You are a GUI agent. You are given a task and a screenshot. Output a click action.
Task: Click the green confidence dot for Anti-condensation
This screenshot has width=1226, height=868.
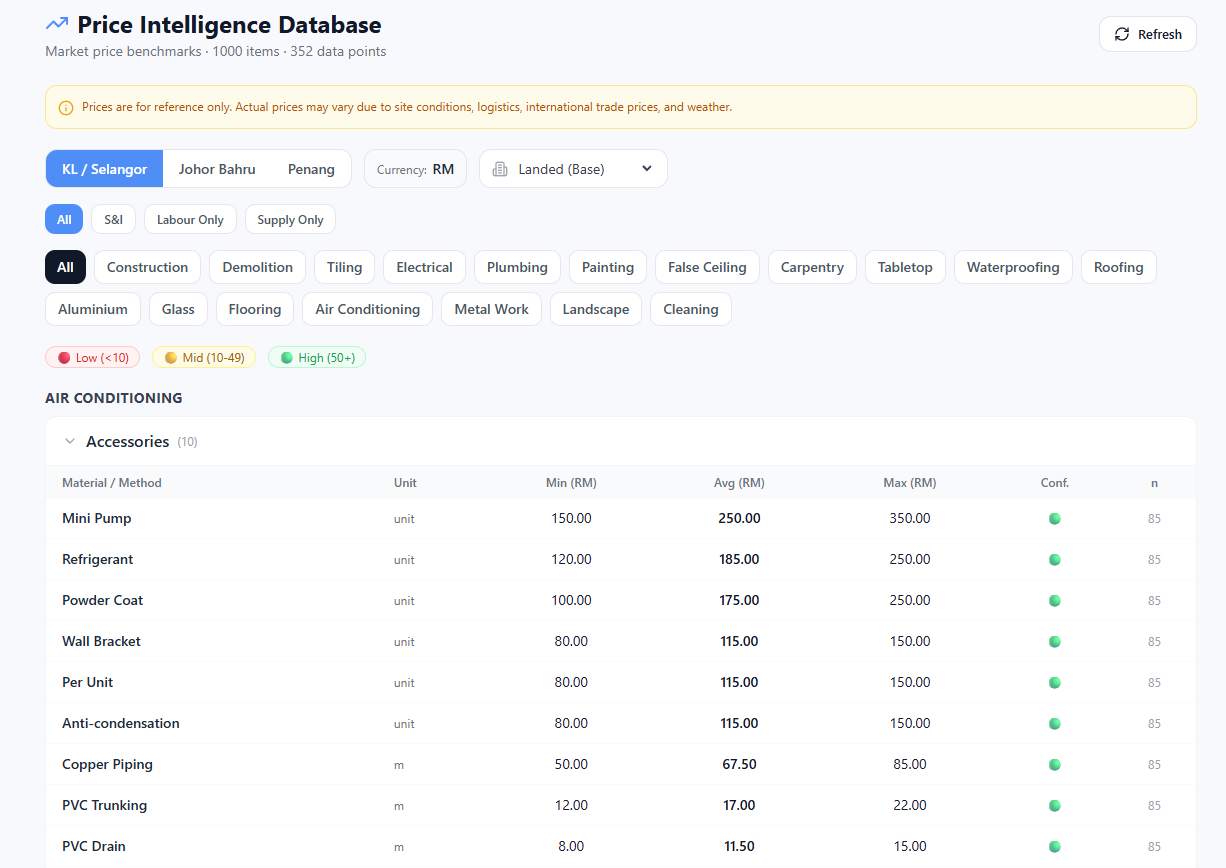[1054, 724]
